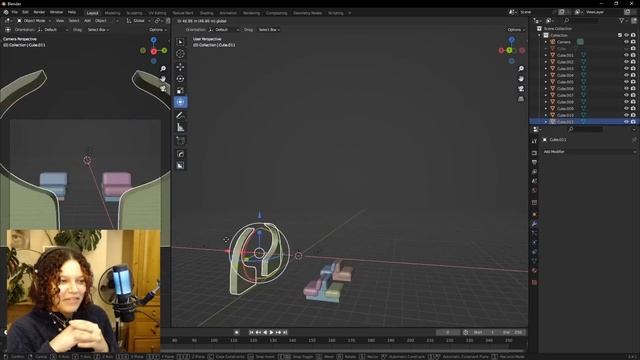Open Options dropdown in main viewport header
The width and height of the screenshot is (640, 360).
(516, 30)
